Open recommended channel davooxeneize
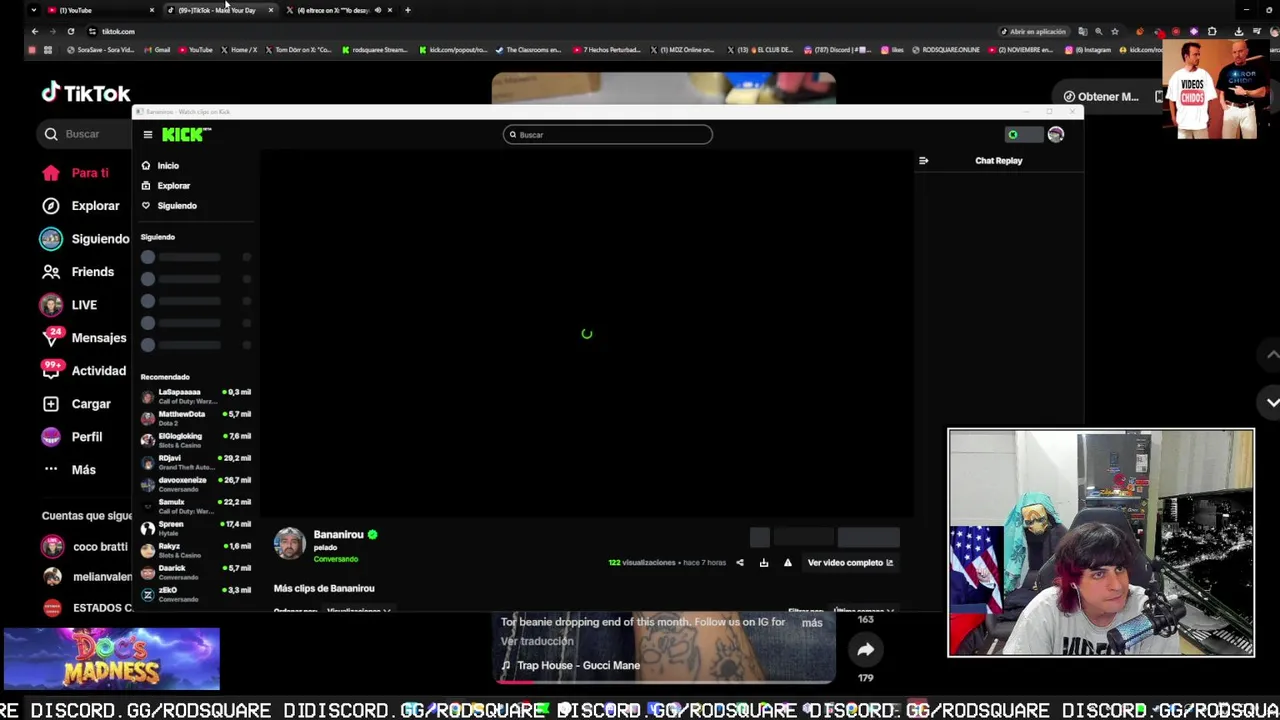The image size is (1280, 720). tap(196, 484)
